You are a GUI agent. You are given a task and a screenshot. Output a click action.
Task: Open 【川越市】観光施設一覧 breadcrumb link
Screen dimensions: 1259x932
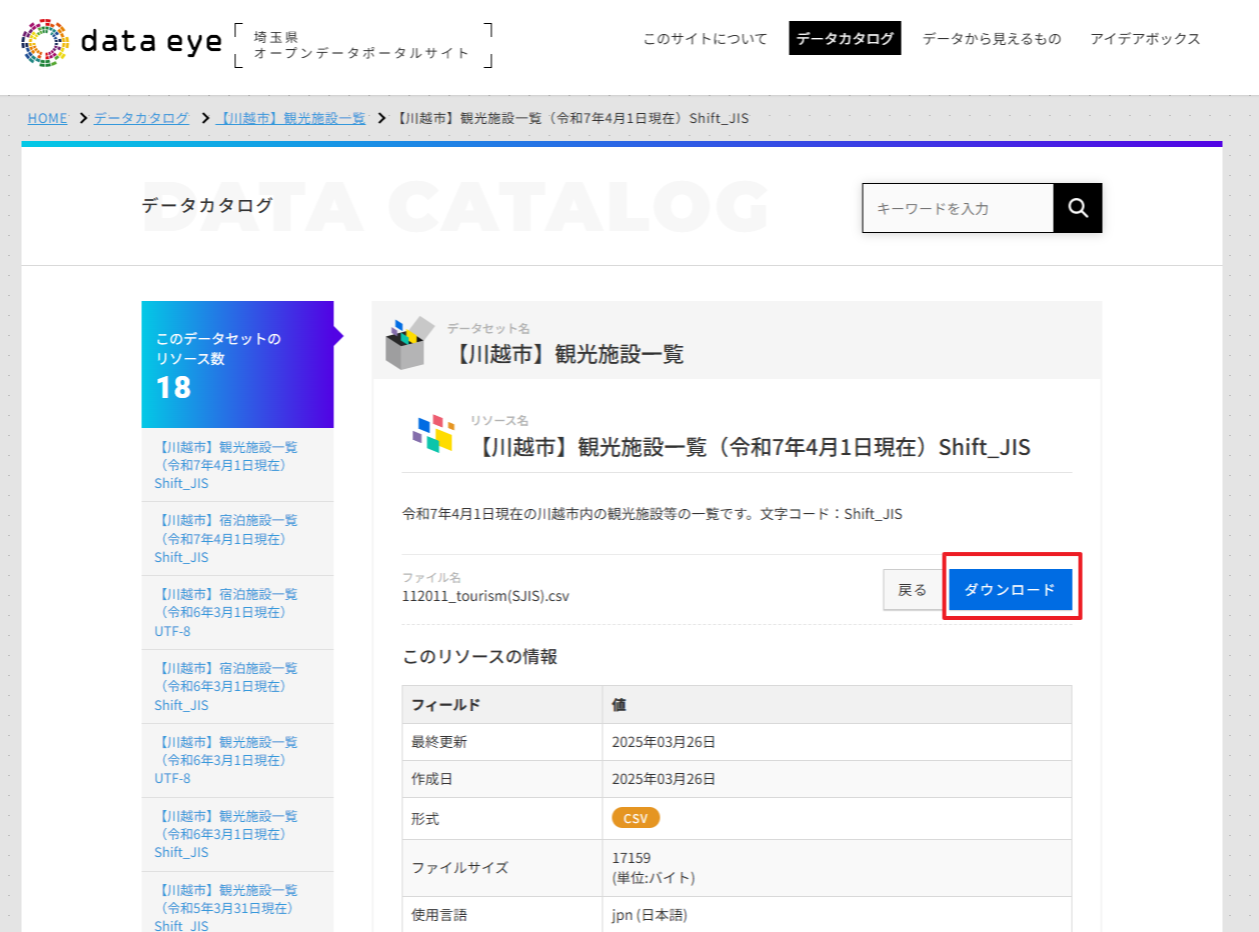pos(290,118)
